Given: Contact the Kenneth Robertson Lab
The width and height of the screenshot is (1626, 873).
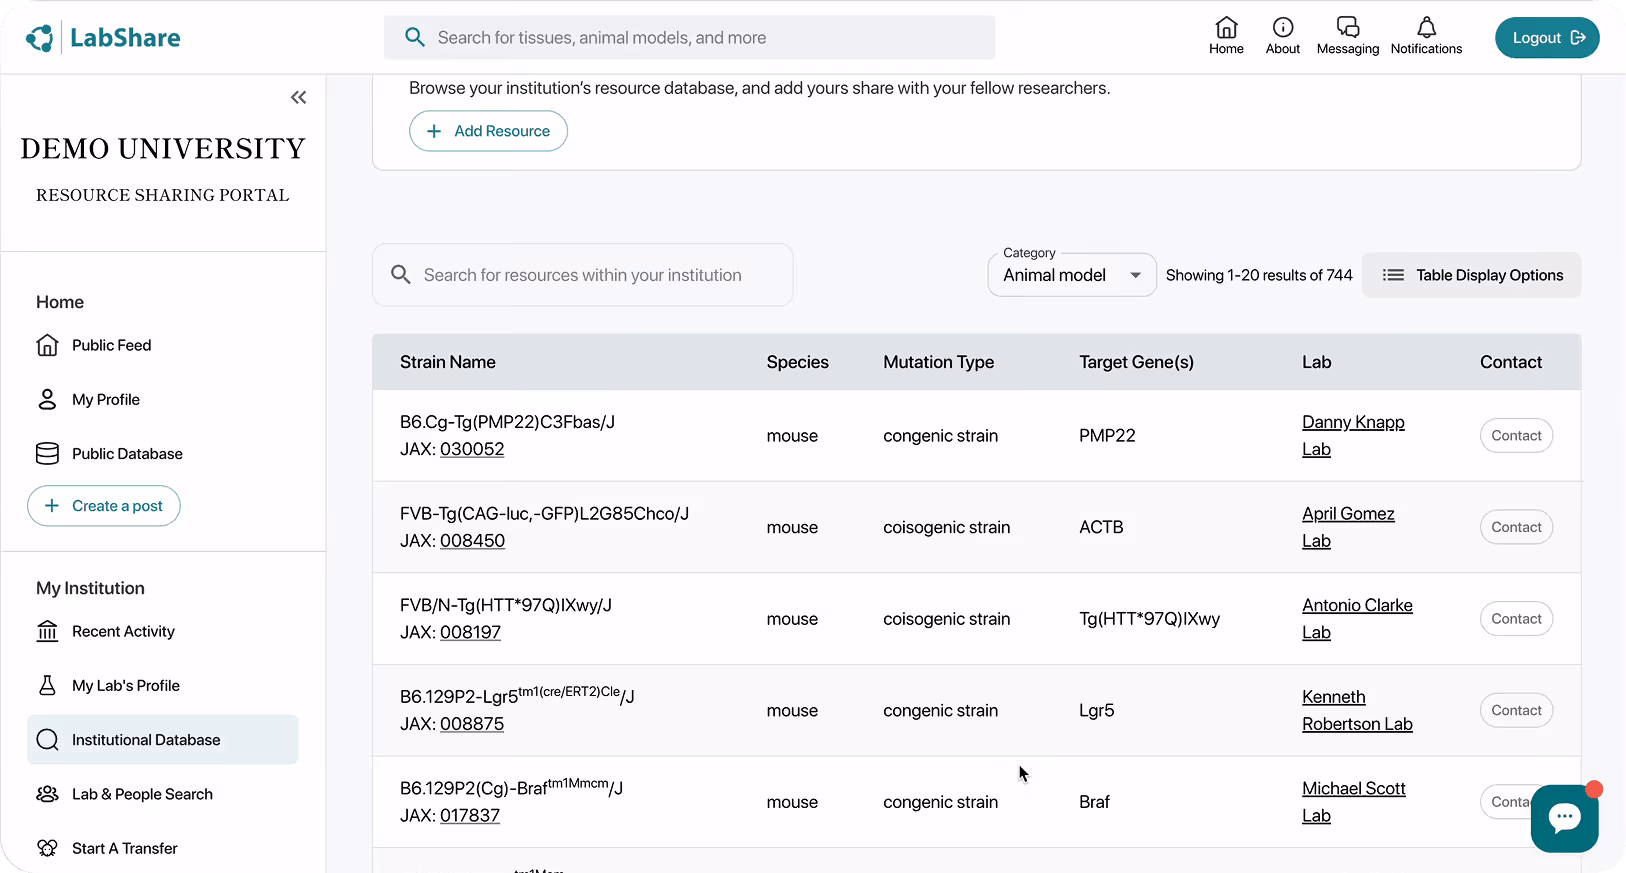Looking at the screenshot, I should click(1516, 711).
